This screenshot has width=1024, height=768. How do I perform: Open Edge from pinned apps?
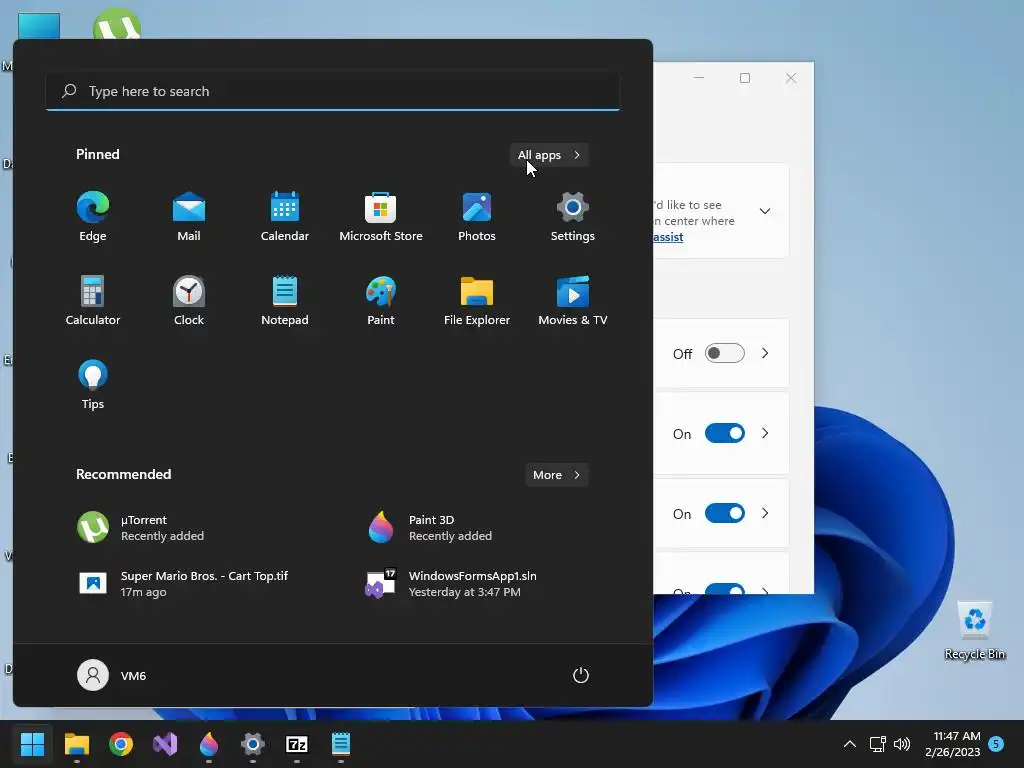[x=93, y=217]
